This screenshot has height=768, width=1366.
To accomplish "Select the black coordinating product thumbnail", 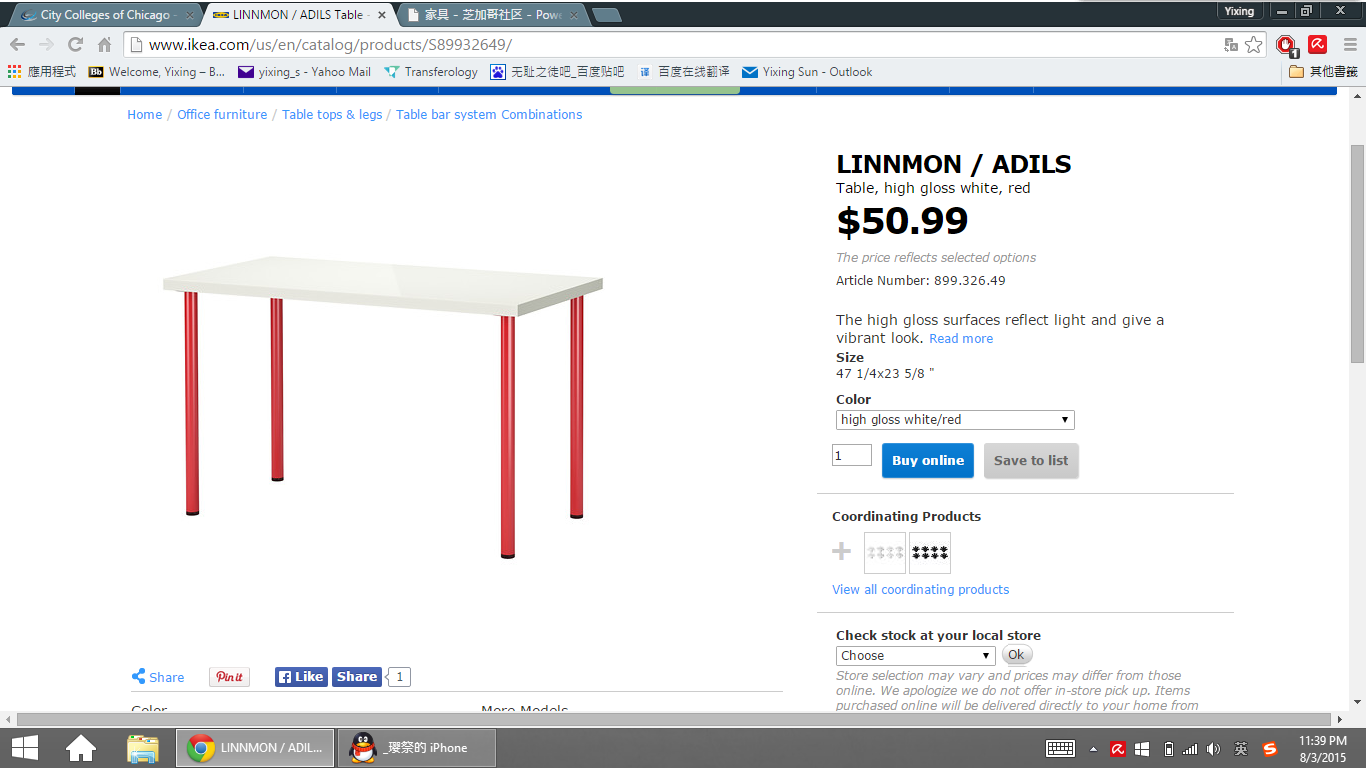I will (x=930, y=553).
